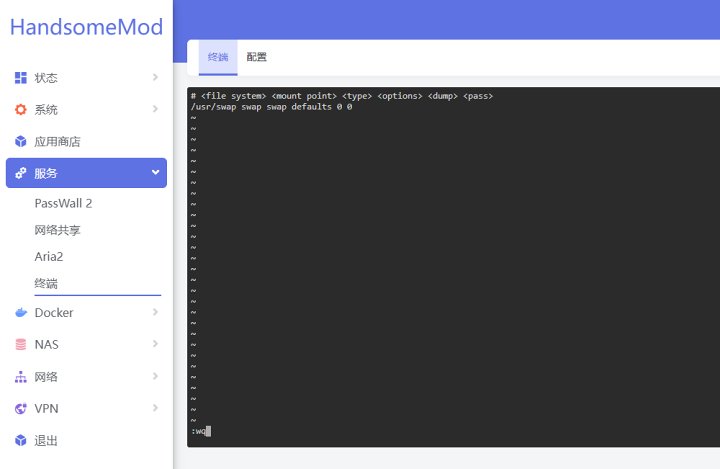This screenshot has height=469, width=720.
Task: Click the VPN globe icon
Action: tap(21, 408)
